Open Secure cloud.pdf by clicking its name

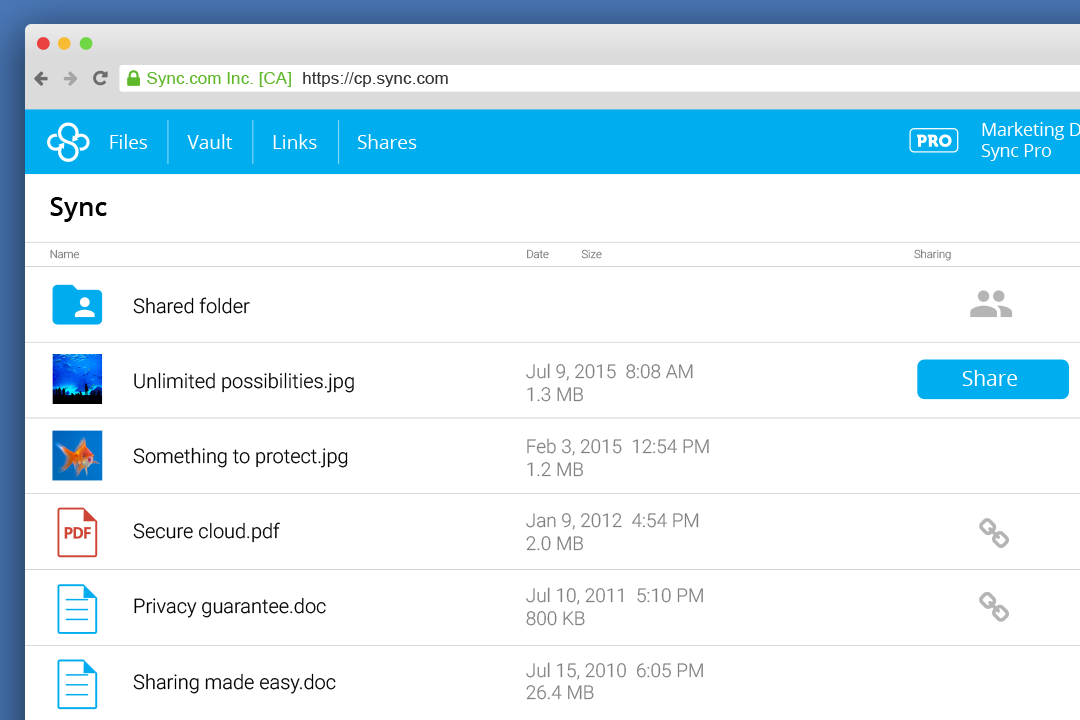[206, 531]
